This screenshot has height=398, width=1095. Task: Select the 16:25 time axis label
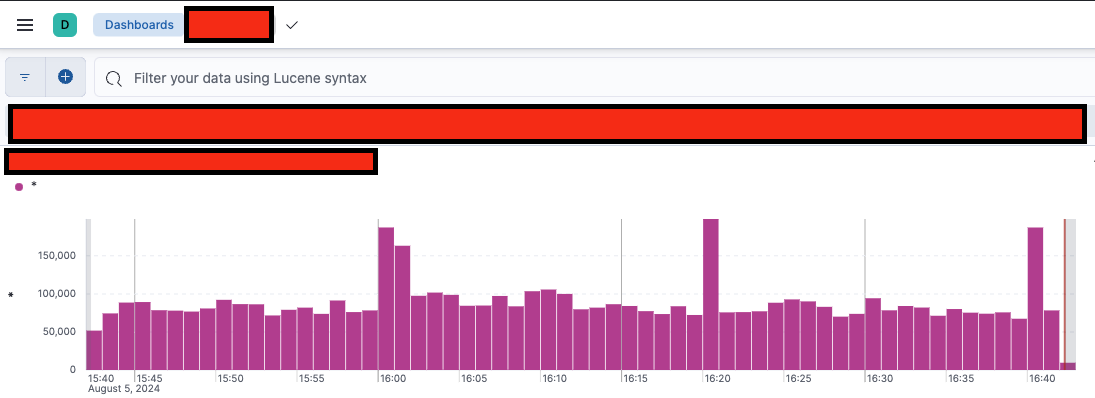coord(799,378)
